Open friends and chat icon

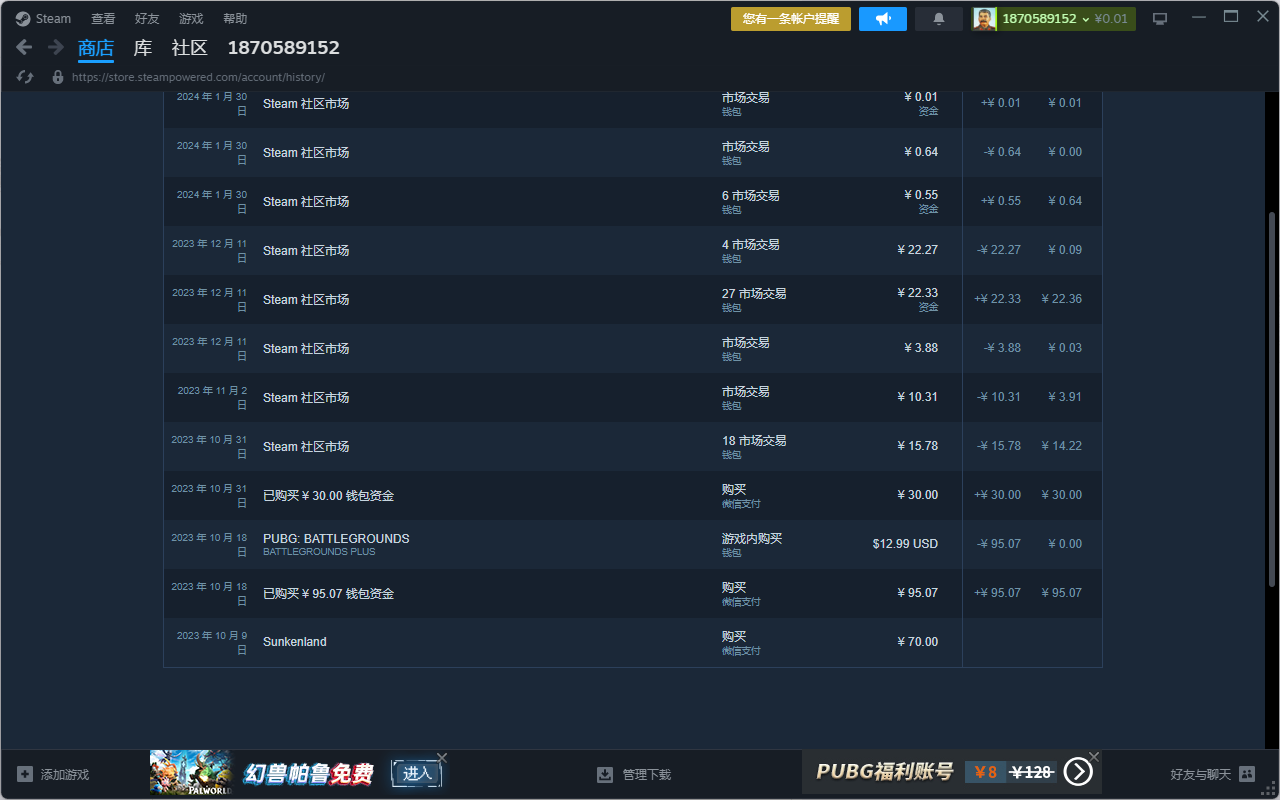point(1247,774)
